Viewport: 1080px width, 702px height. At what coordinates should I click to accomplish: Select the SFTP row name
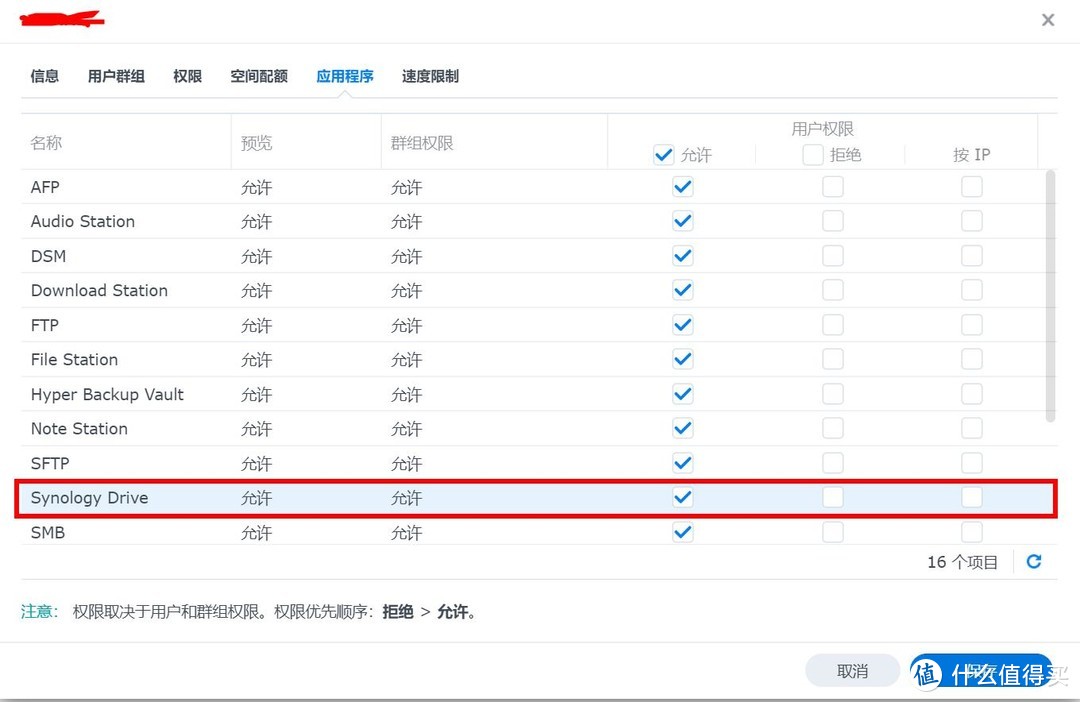(x=50, y=463)
